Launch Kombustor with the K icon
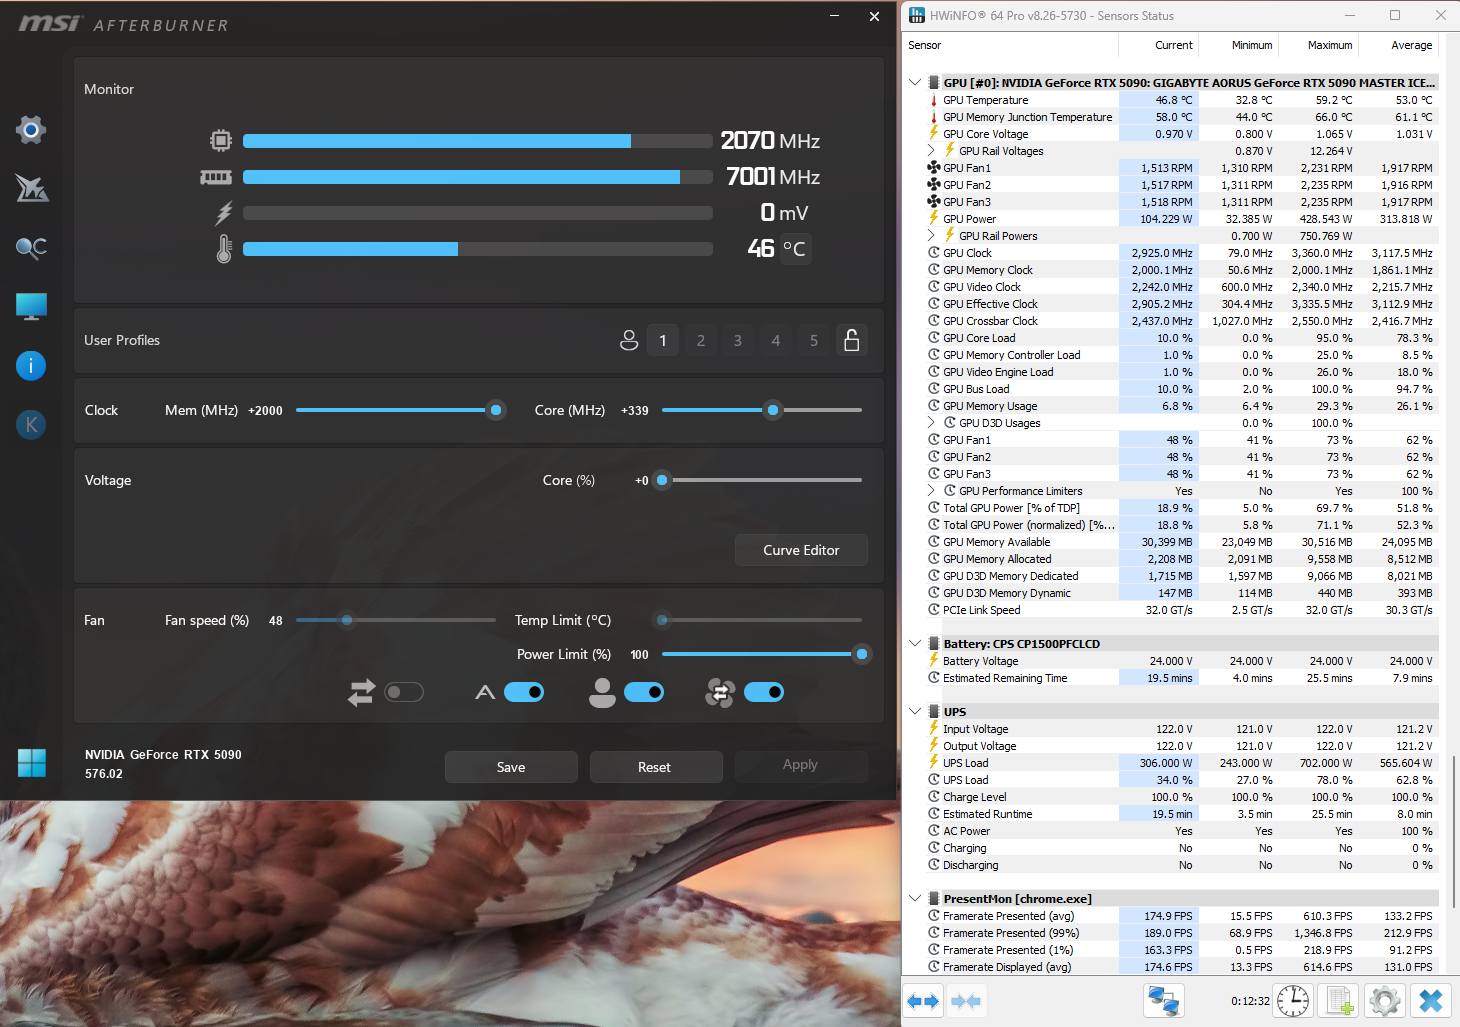Image resolution: width=1460 pixels, height=1027 pixels. click(x=31, y=425)
